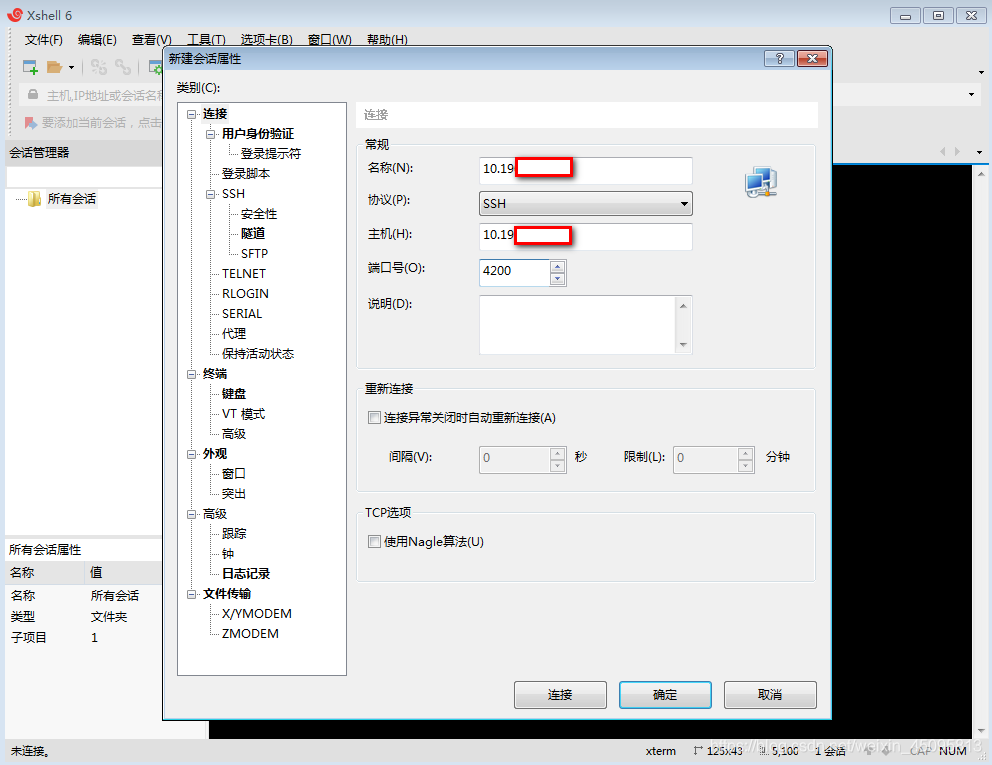Select X/YMODEM under 文件传输
The height and width of the screenshot is (765, 992).
(257, 614)
